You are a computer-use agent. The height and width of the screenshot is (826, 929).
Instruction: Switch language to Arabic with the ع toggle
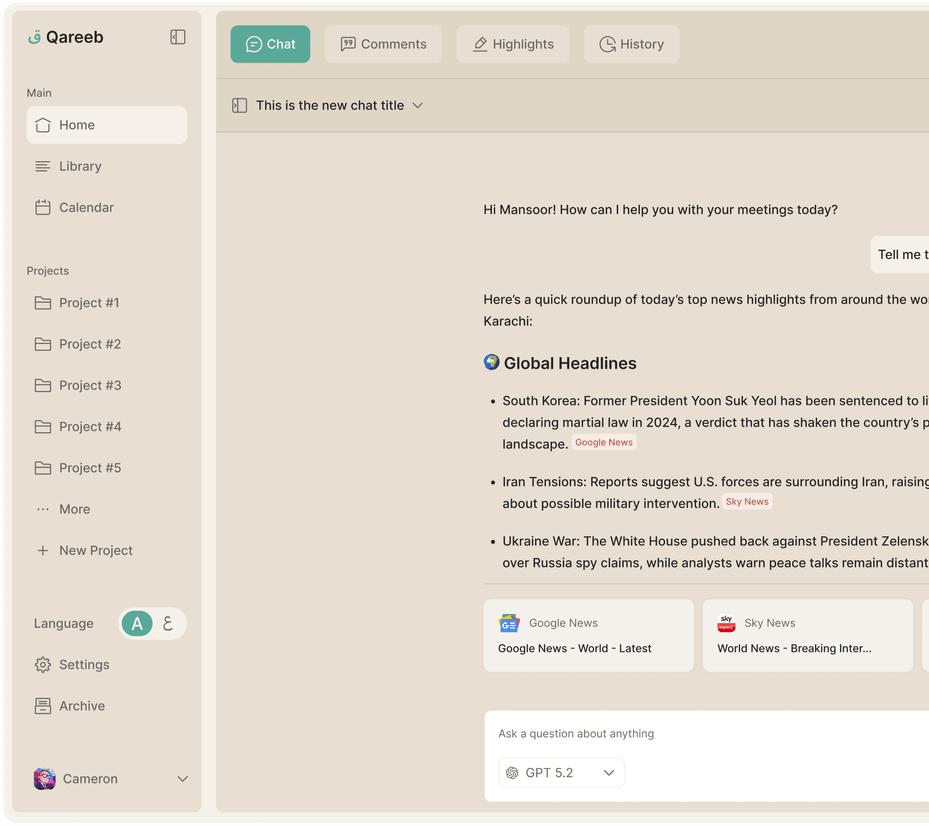168,623
